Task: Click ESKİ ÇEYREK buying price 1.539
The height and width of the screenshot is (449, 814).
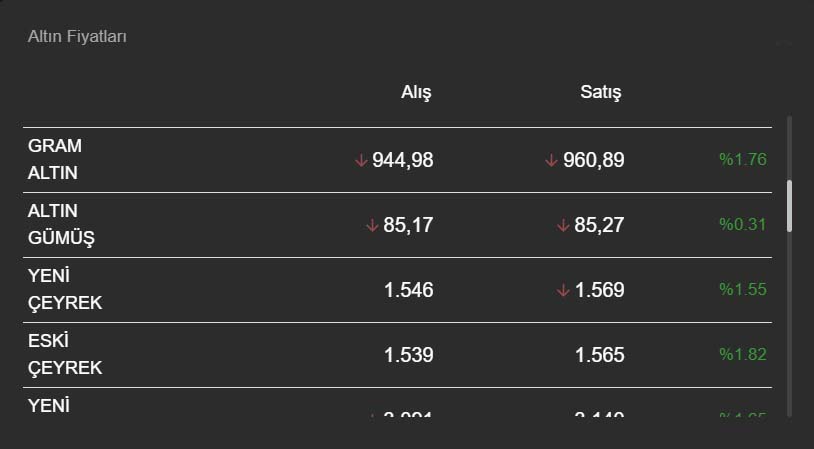Action: tap(408, 355)
